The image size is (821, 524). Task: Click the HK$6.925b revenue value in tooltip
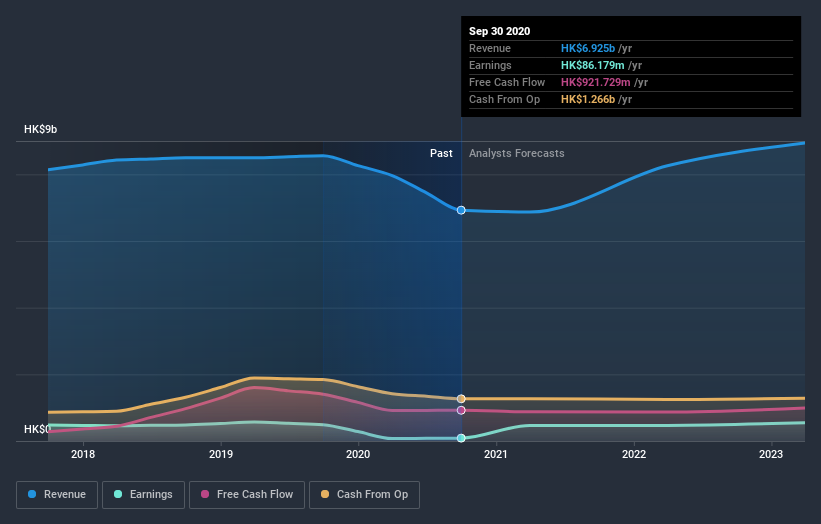point(588,48)
